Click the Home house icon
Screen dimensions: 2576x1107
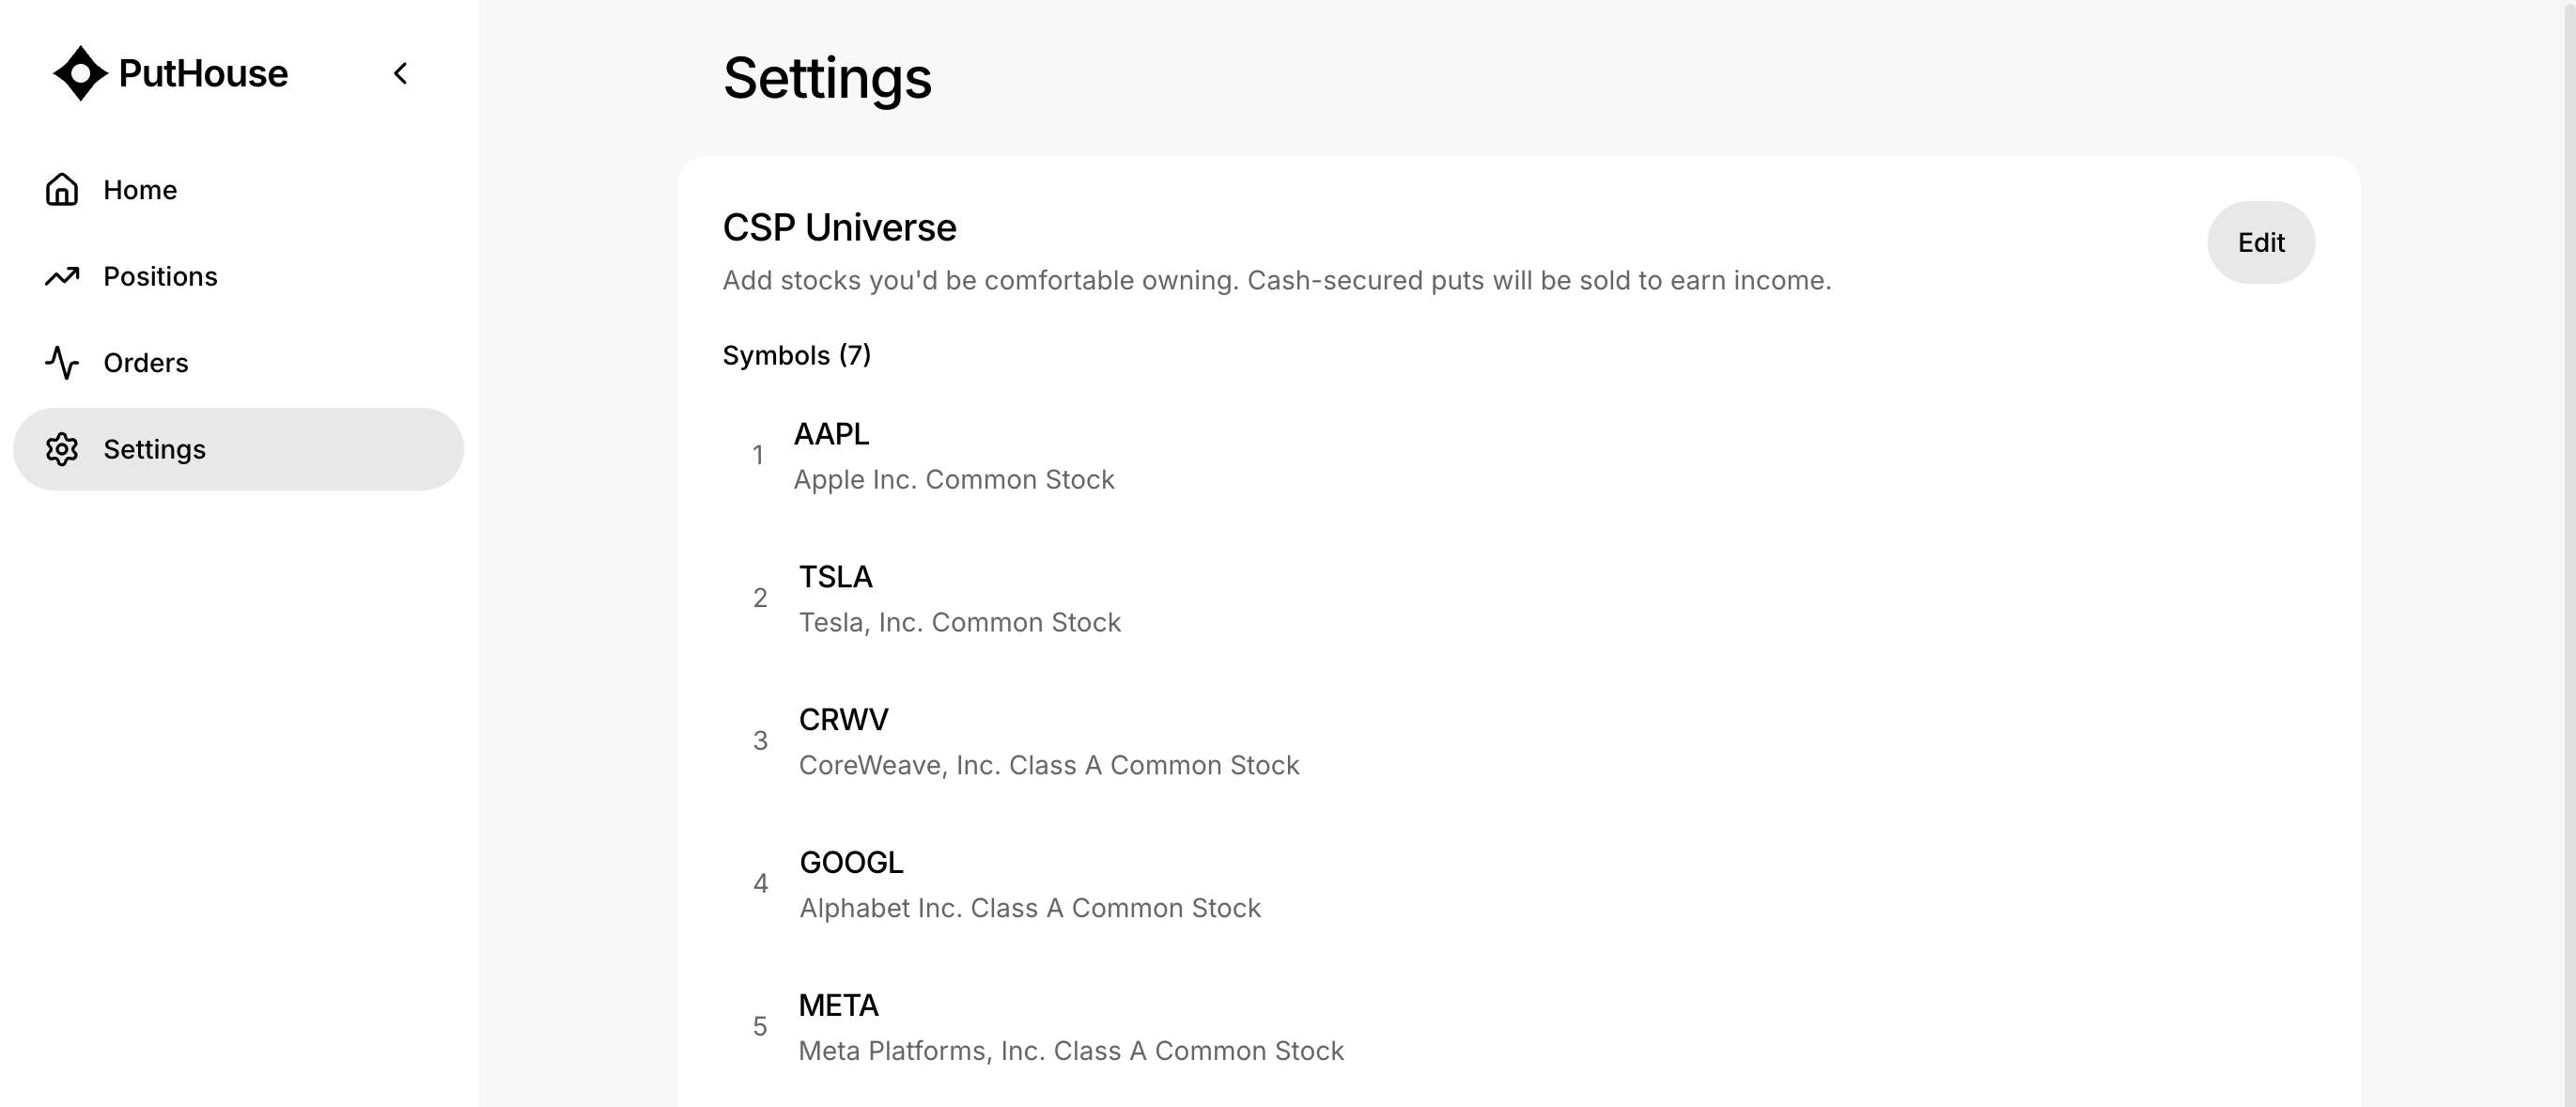62,189
